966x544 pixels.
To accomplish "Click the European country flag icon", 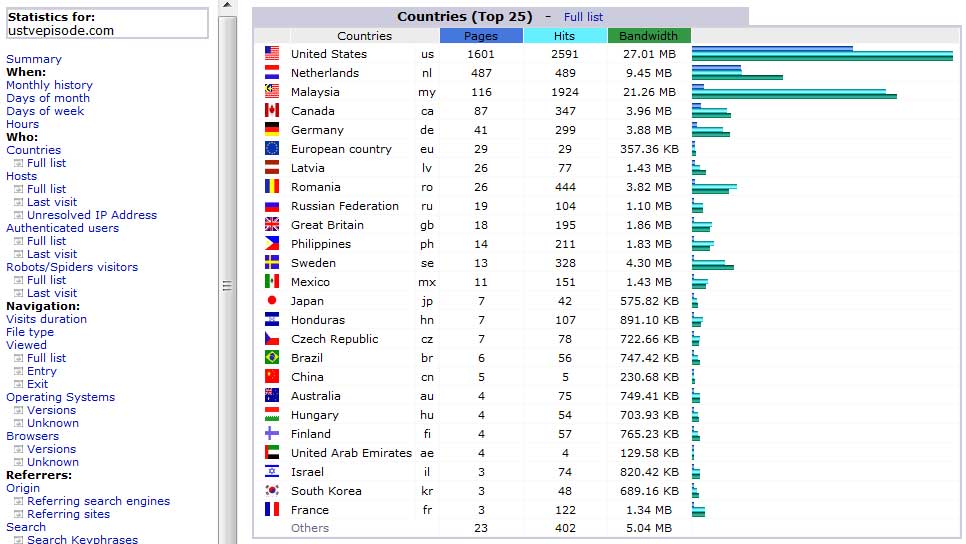I will [x=272, y=148].
